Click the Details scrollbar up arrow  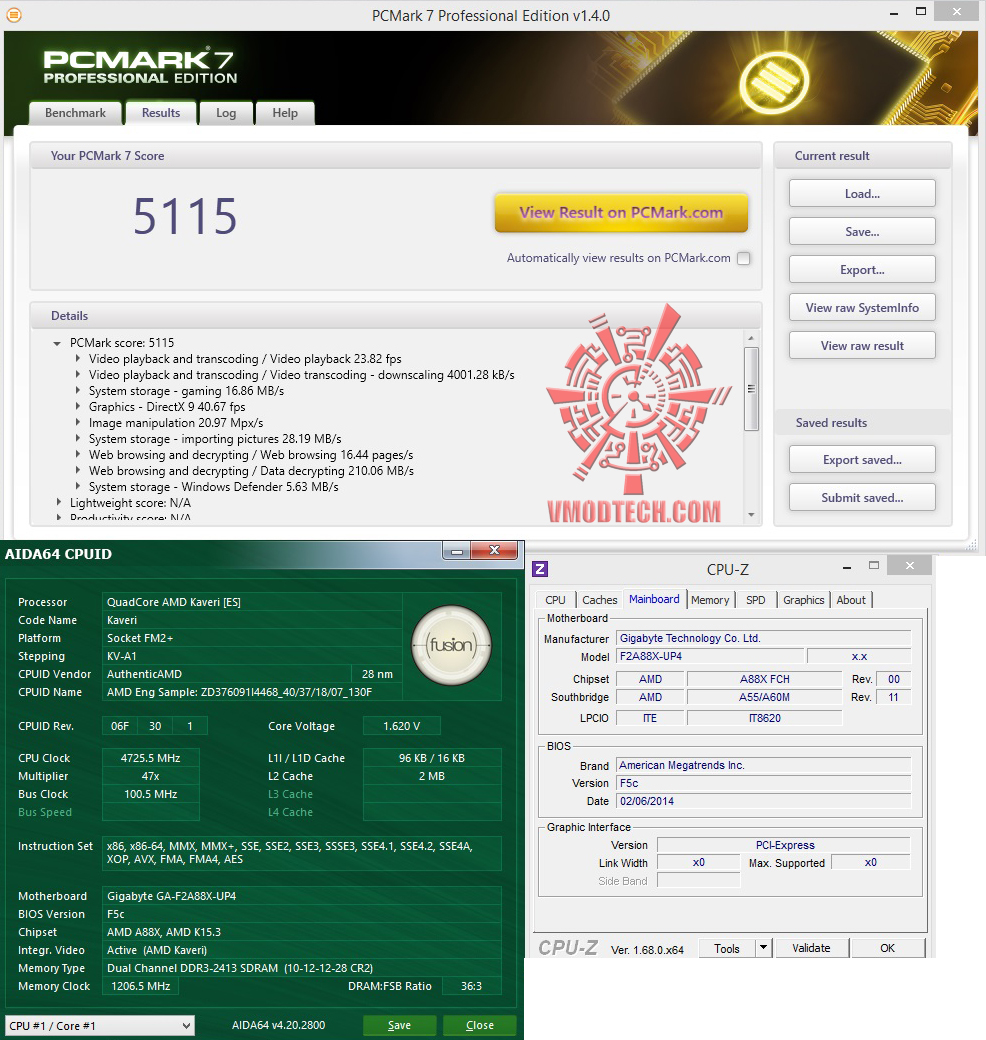coord(751,338)
